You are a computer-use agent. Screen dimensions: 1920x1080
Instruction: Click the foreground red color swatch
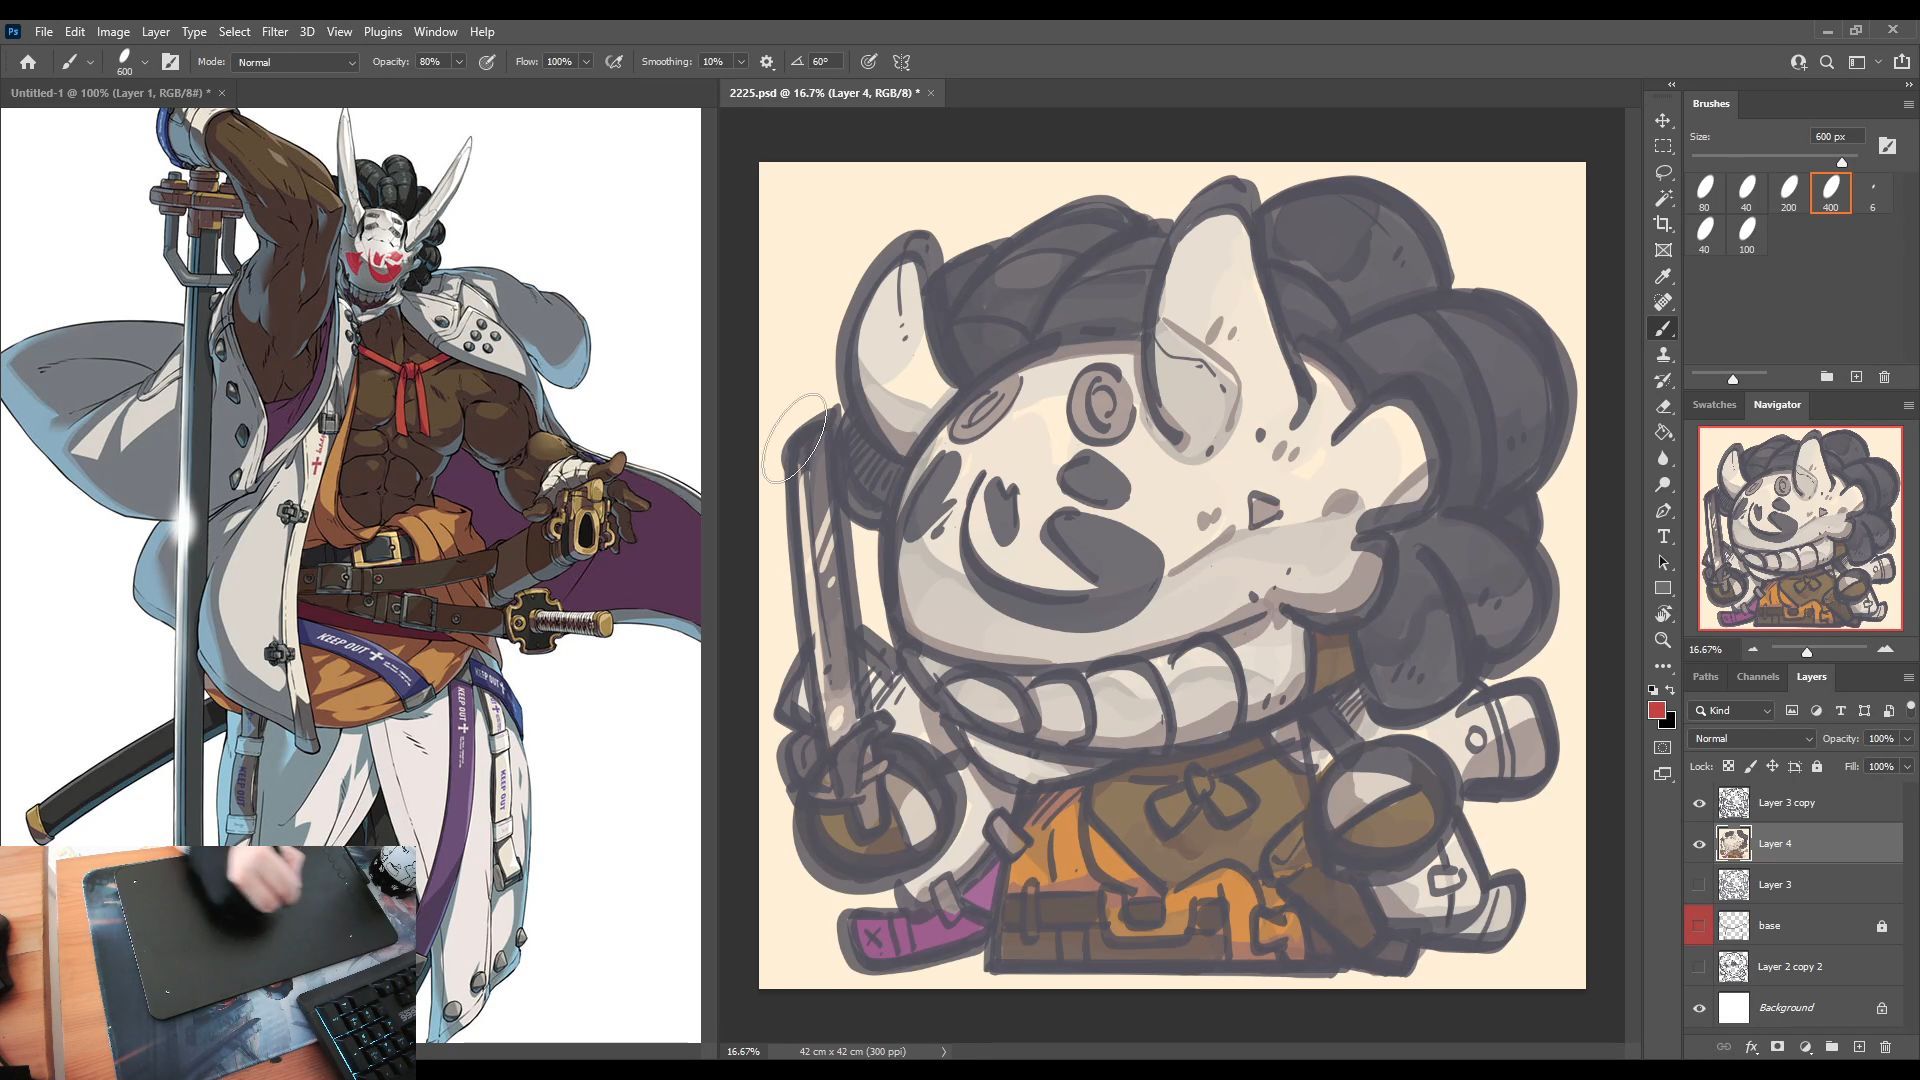(x=1657, y=711)
